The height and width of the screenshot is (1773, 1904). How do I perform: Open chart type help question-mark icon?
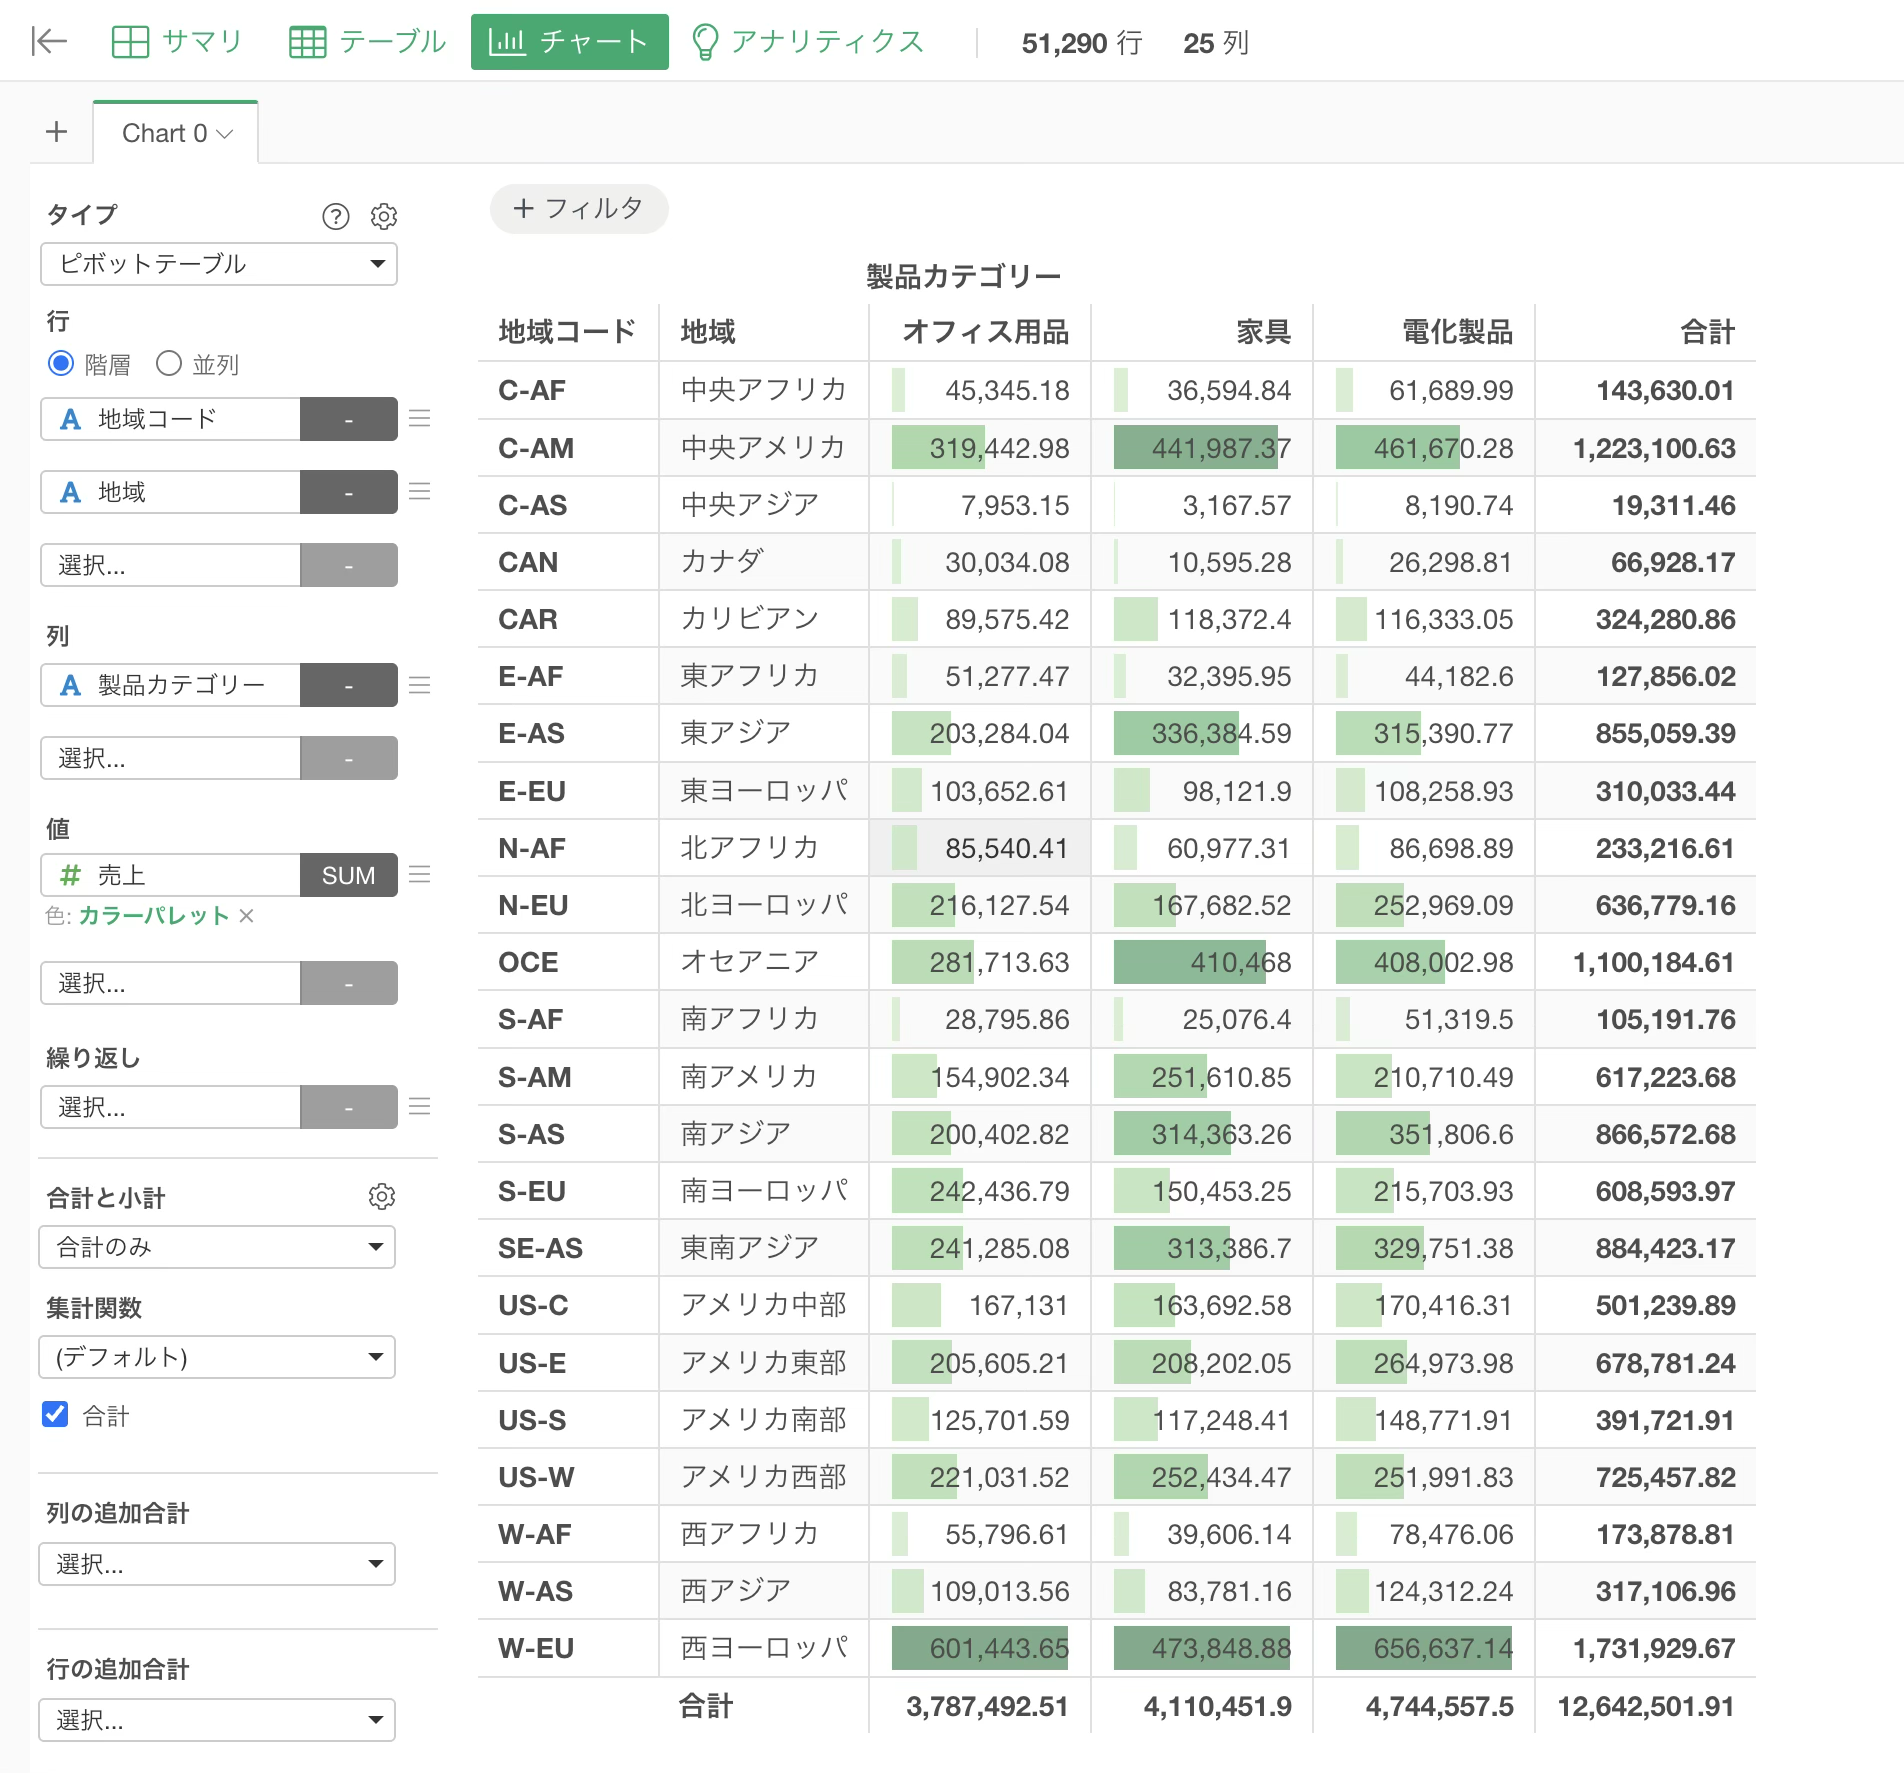coord(336,216)
